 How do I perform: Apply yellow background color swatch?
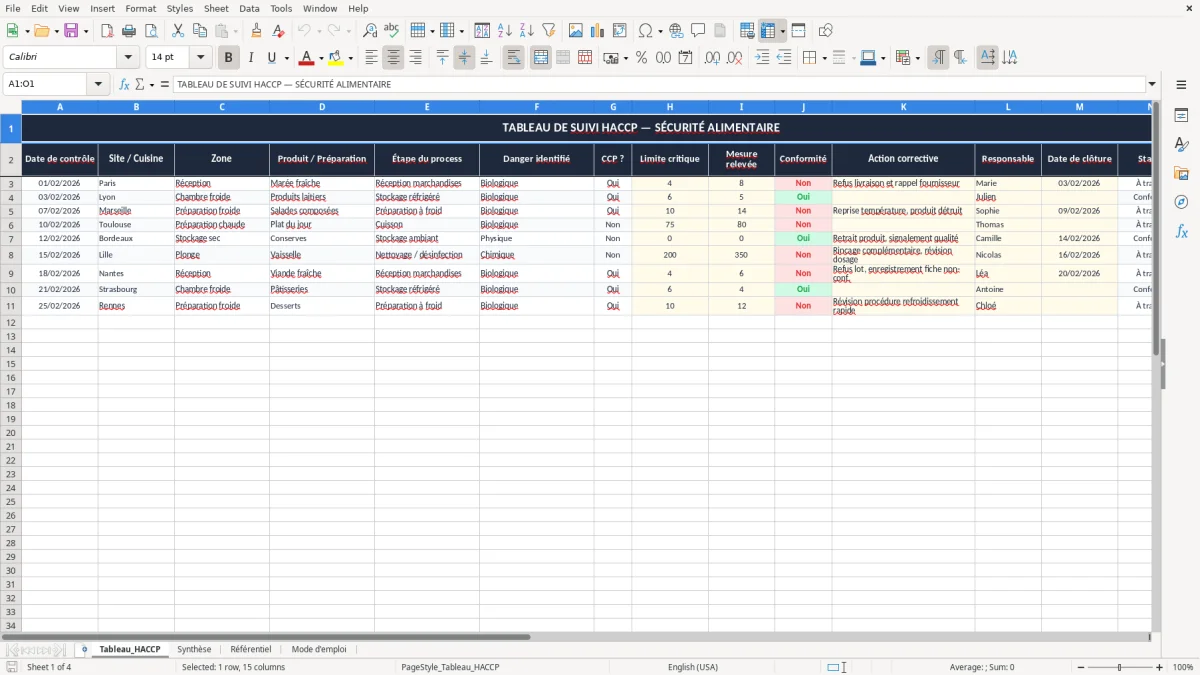tap(336, 58)
